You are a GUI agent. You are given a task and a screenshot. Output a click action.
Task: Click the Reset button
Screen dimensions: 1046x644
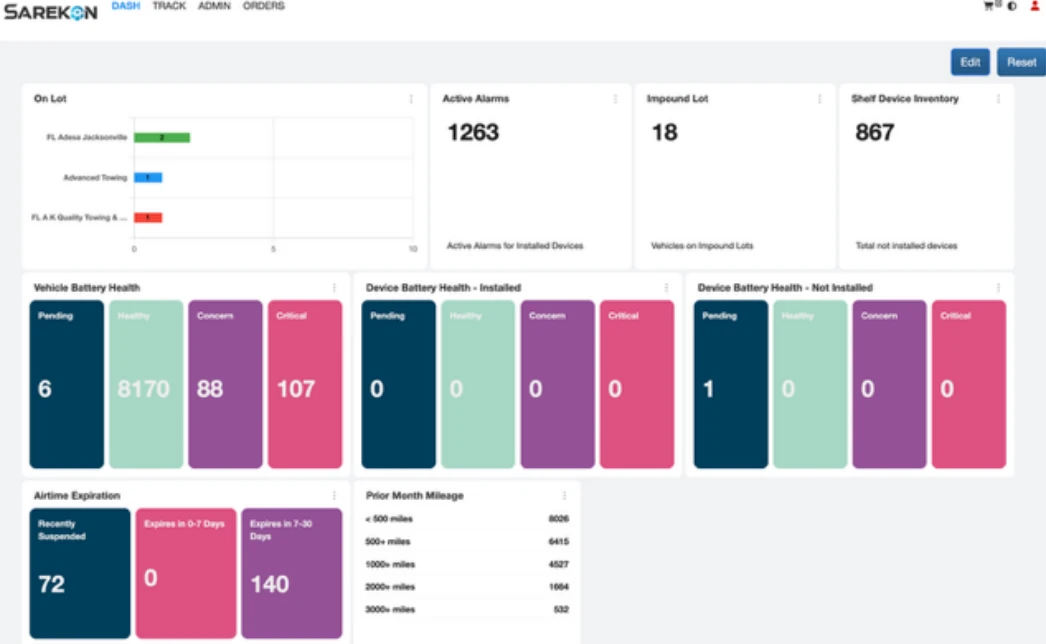[x=1021, y=62]
